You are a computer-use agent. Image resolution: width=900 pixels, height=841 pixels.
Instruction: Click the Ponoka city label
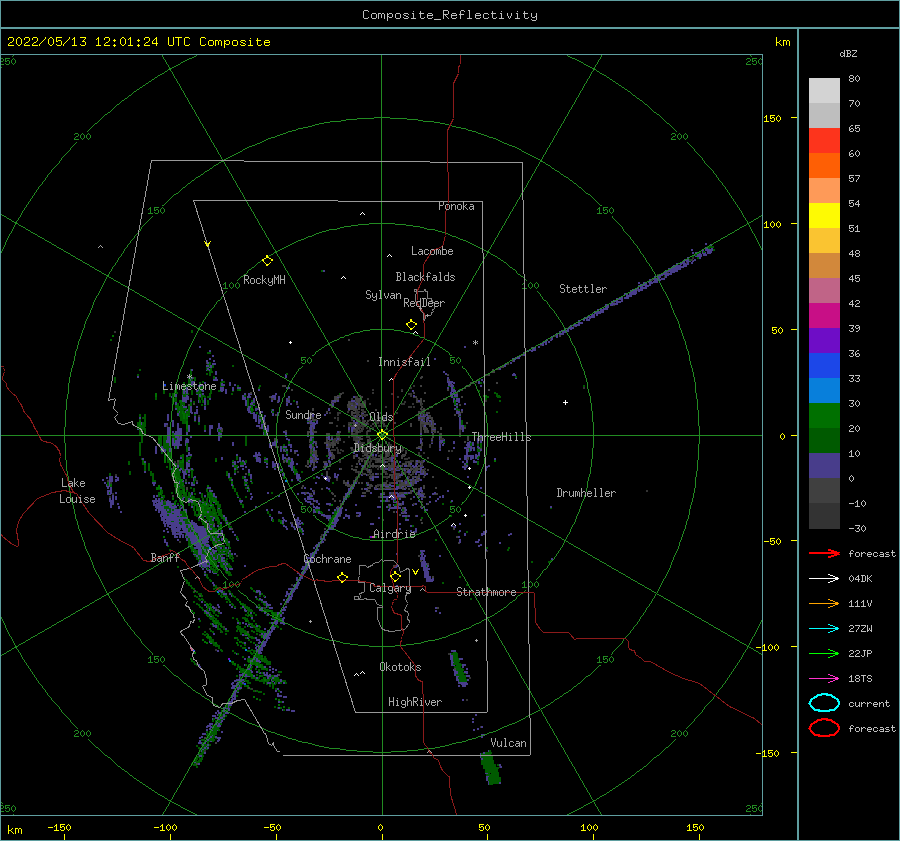pyautogui.click(x=456, y=206)
